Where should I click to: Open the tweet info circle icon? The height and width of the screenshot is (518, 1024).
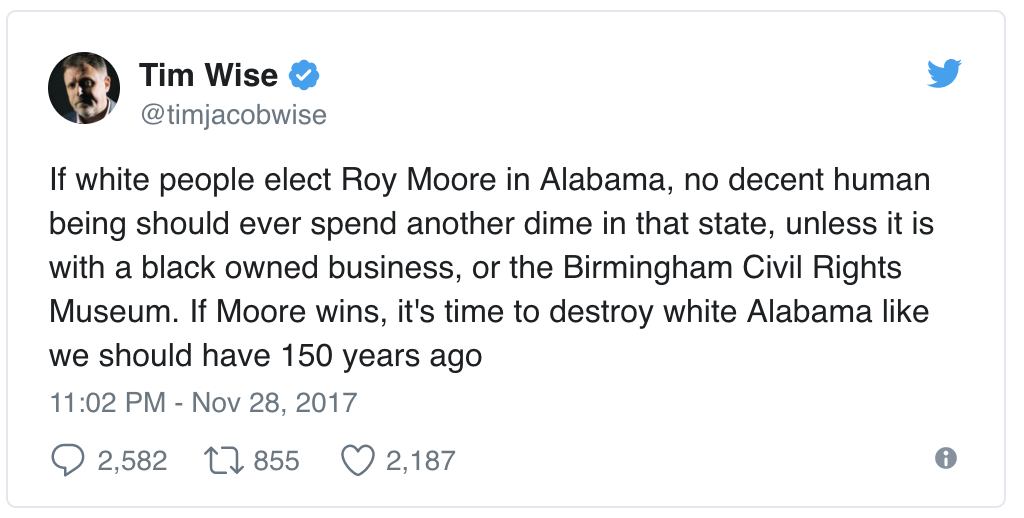(x=945, y=458)
